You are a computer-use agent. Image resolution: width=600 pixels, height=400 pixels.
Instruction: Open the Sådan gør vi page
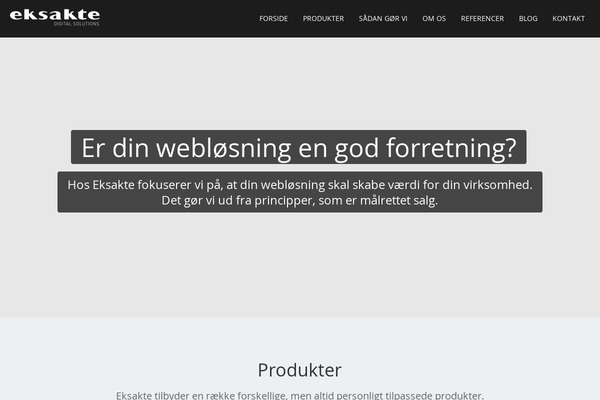pyautogui.click(x=383, y=18)
